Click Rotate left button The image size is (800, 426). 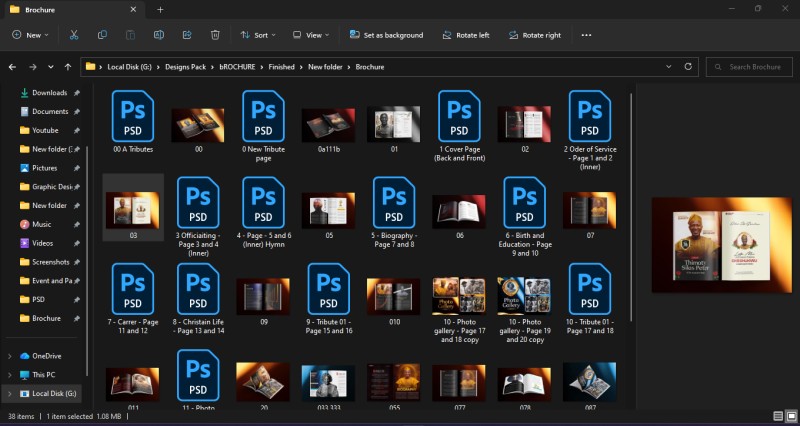click(x=466, y=35)
